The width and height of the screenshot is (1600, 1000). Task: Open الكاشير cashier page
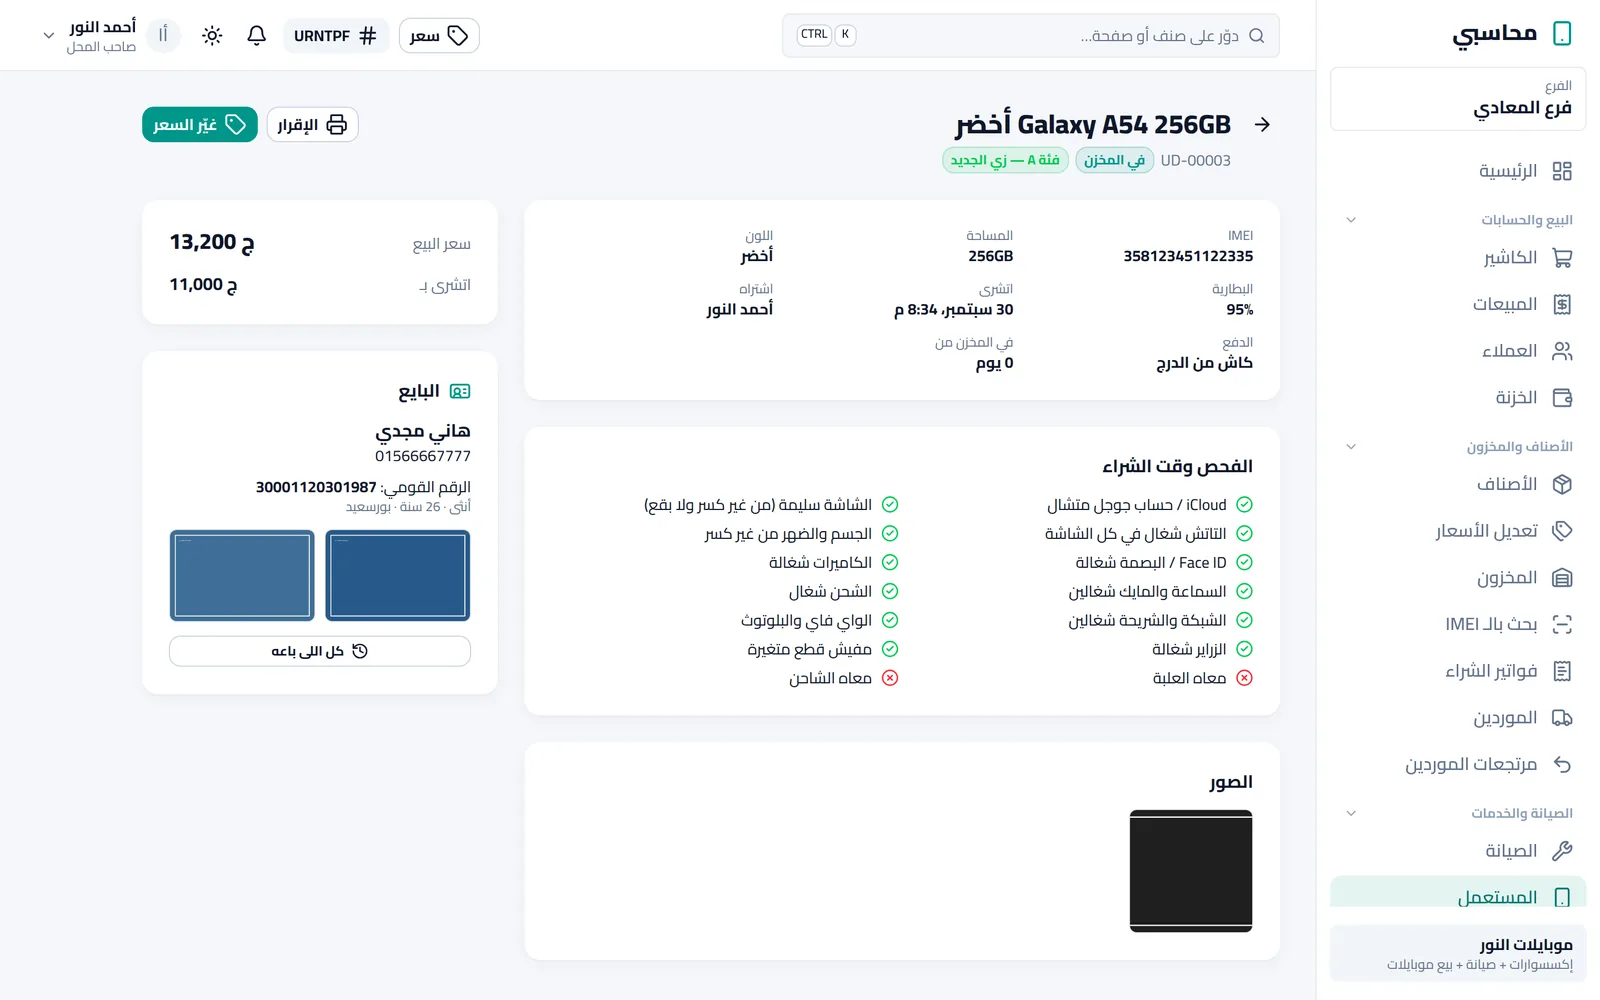point(1458,258)
